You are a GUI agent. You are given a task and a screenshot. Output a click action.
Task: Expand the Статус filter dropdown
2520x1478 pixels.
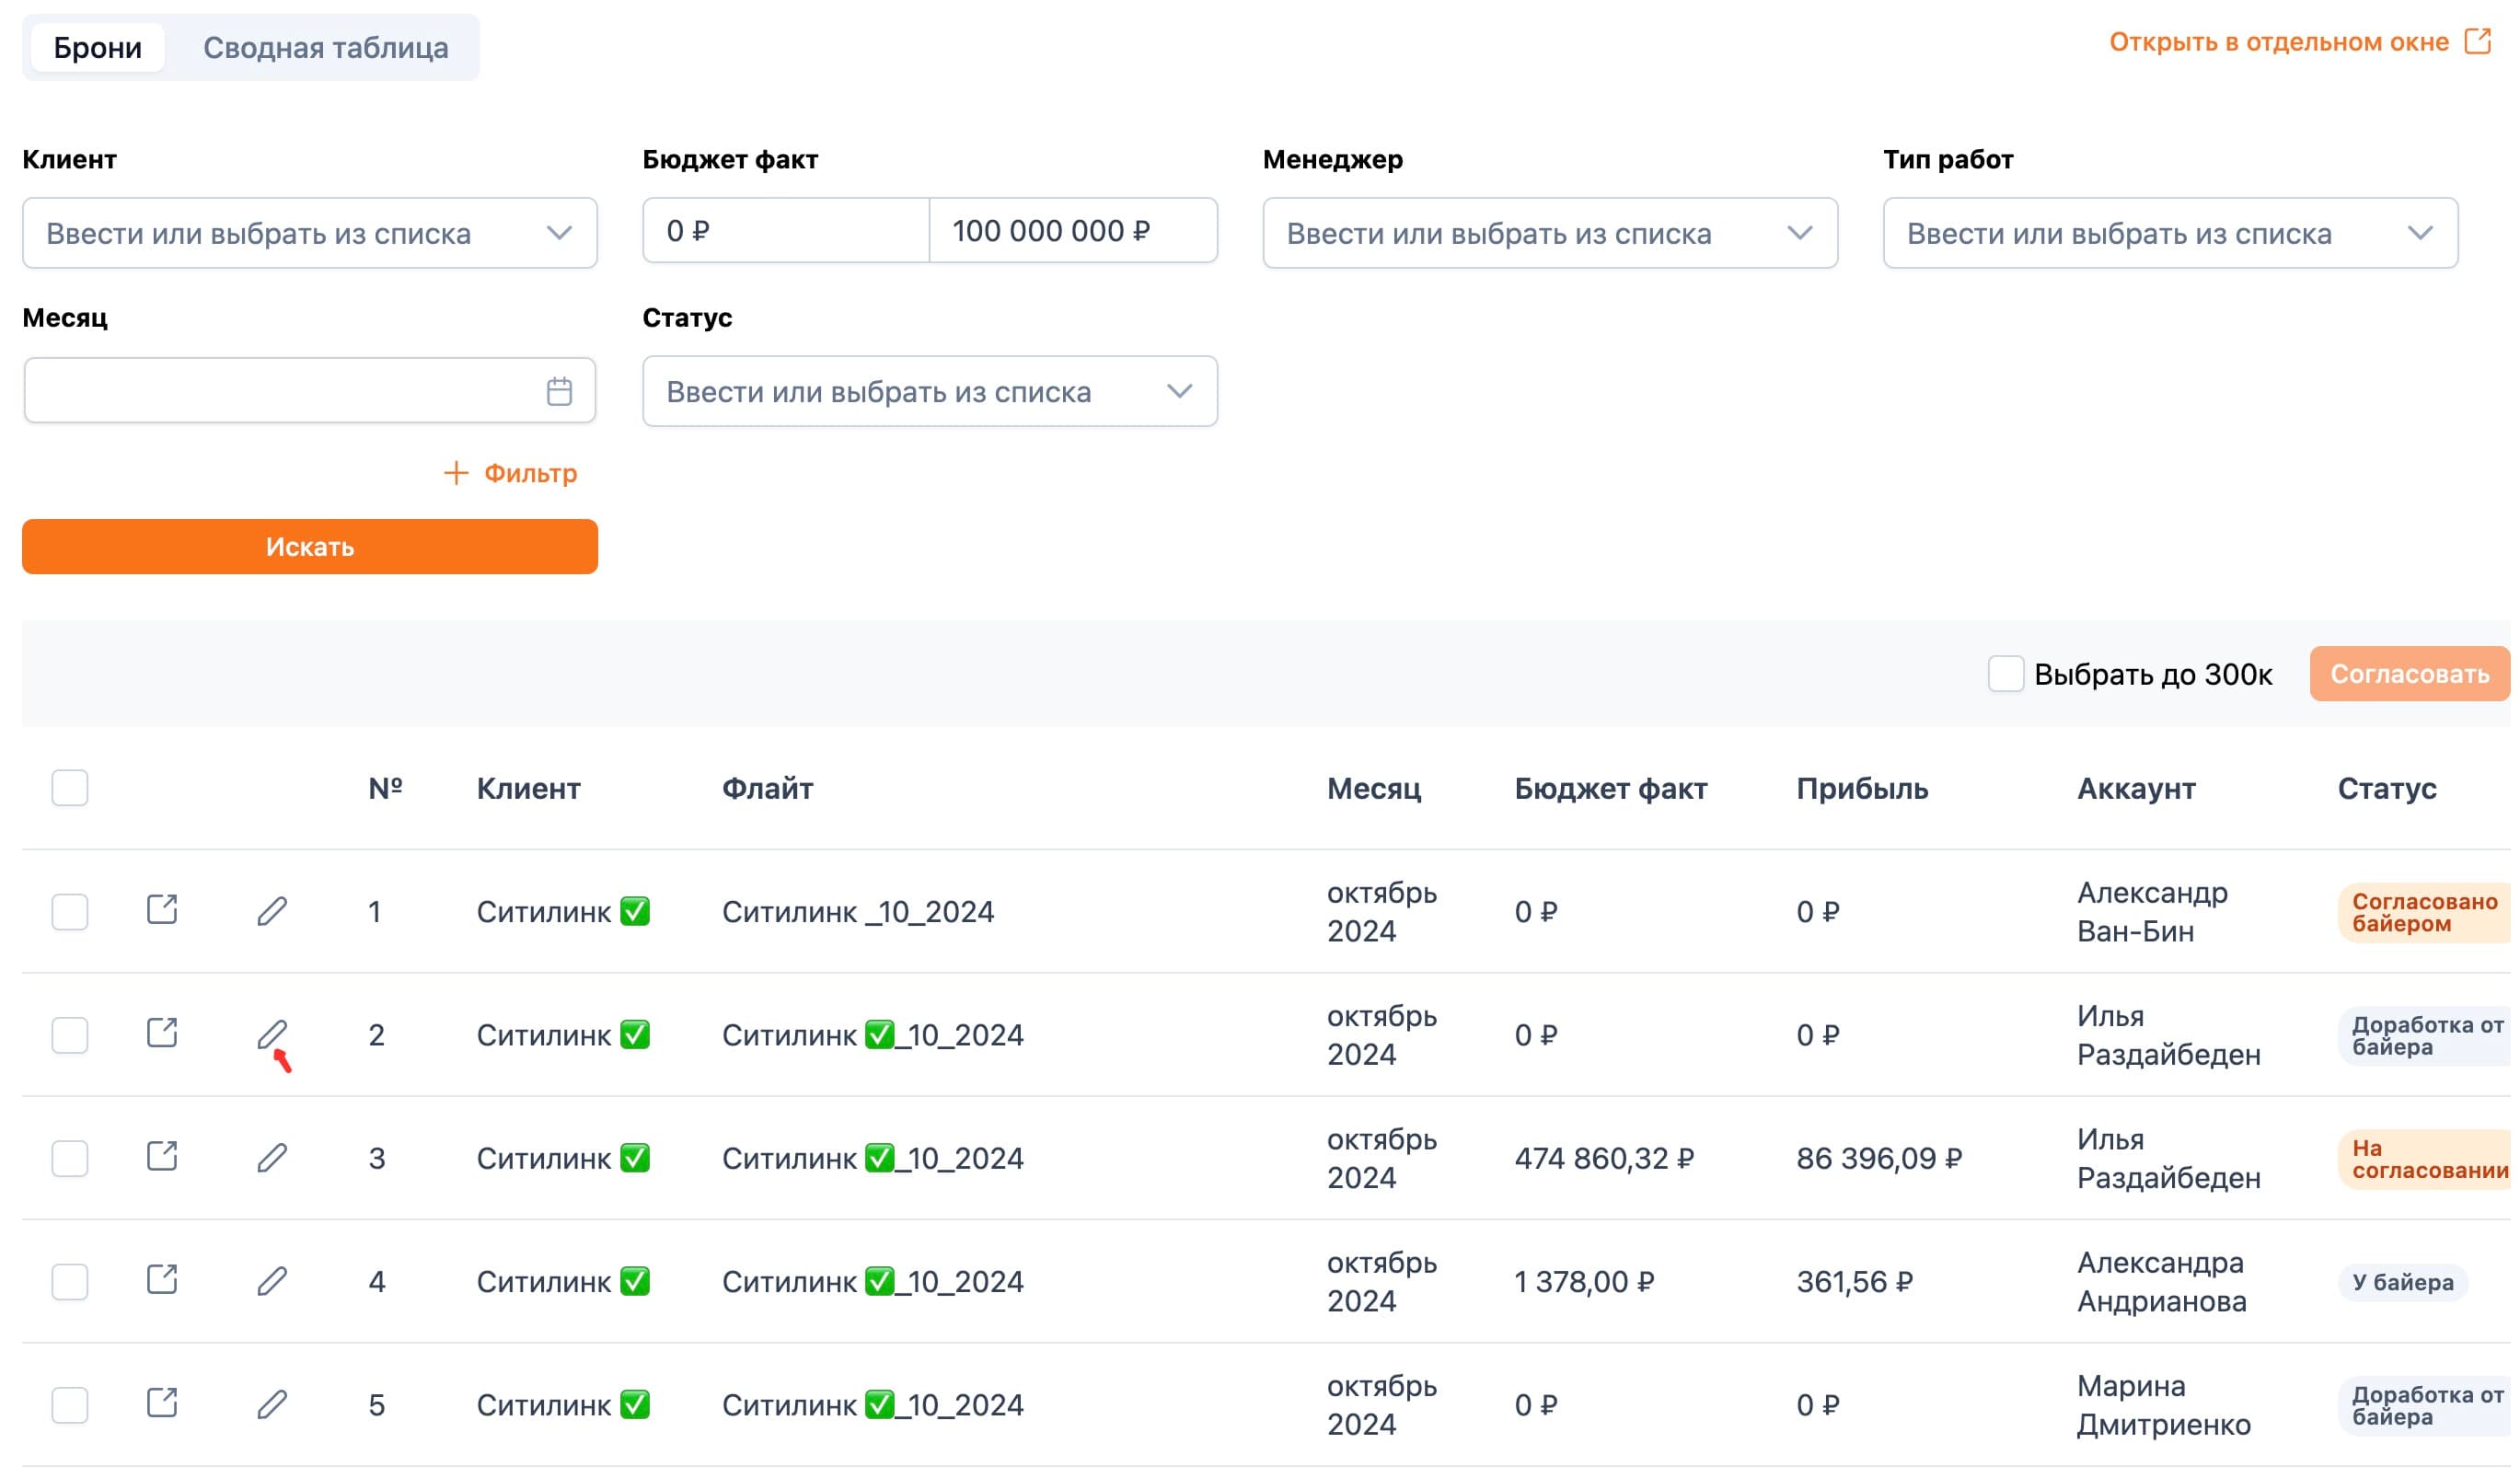point(930,391)
